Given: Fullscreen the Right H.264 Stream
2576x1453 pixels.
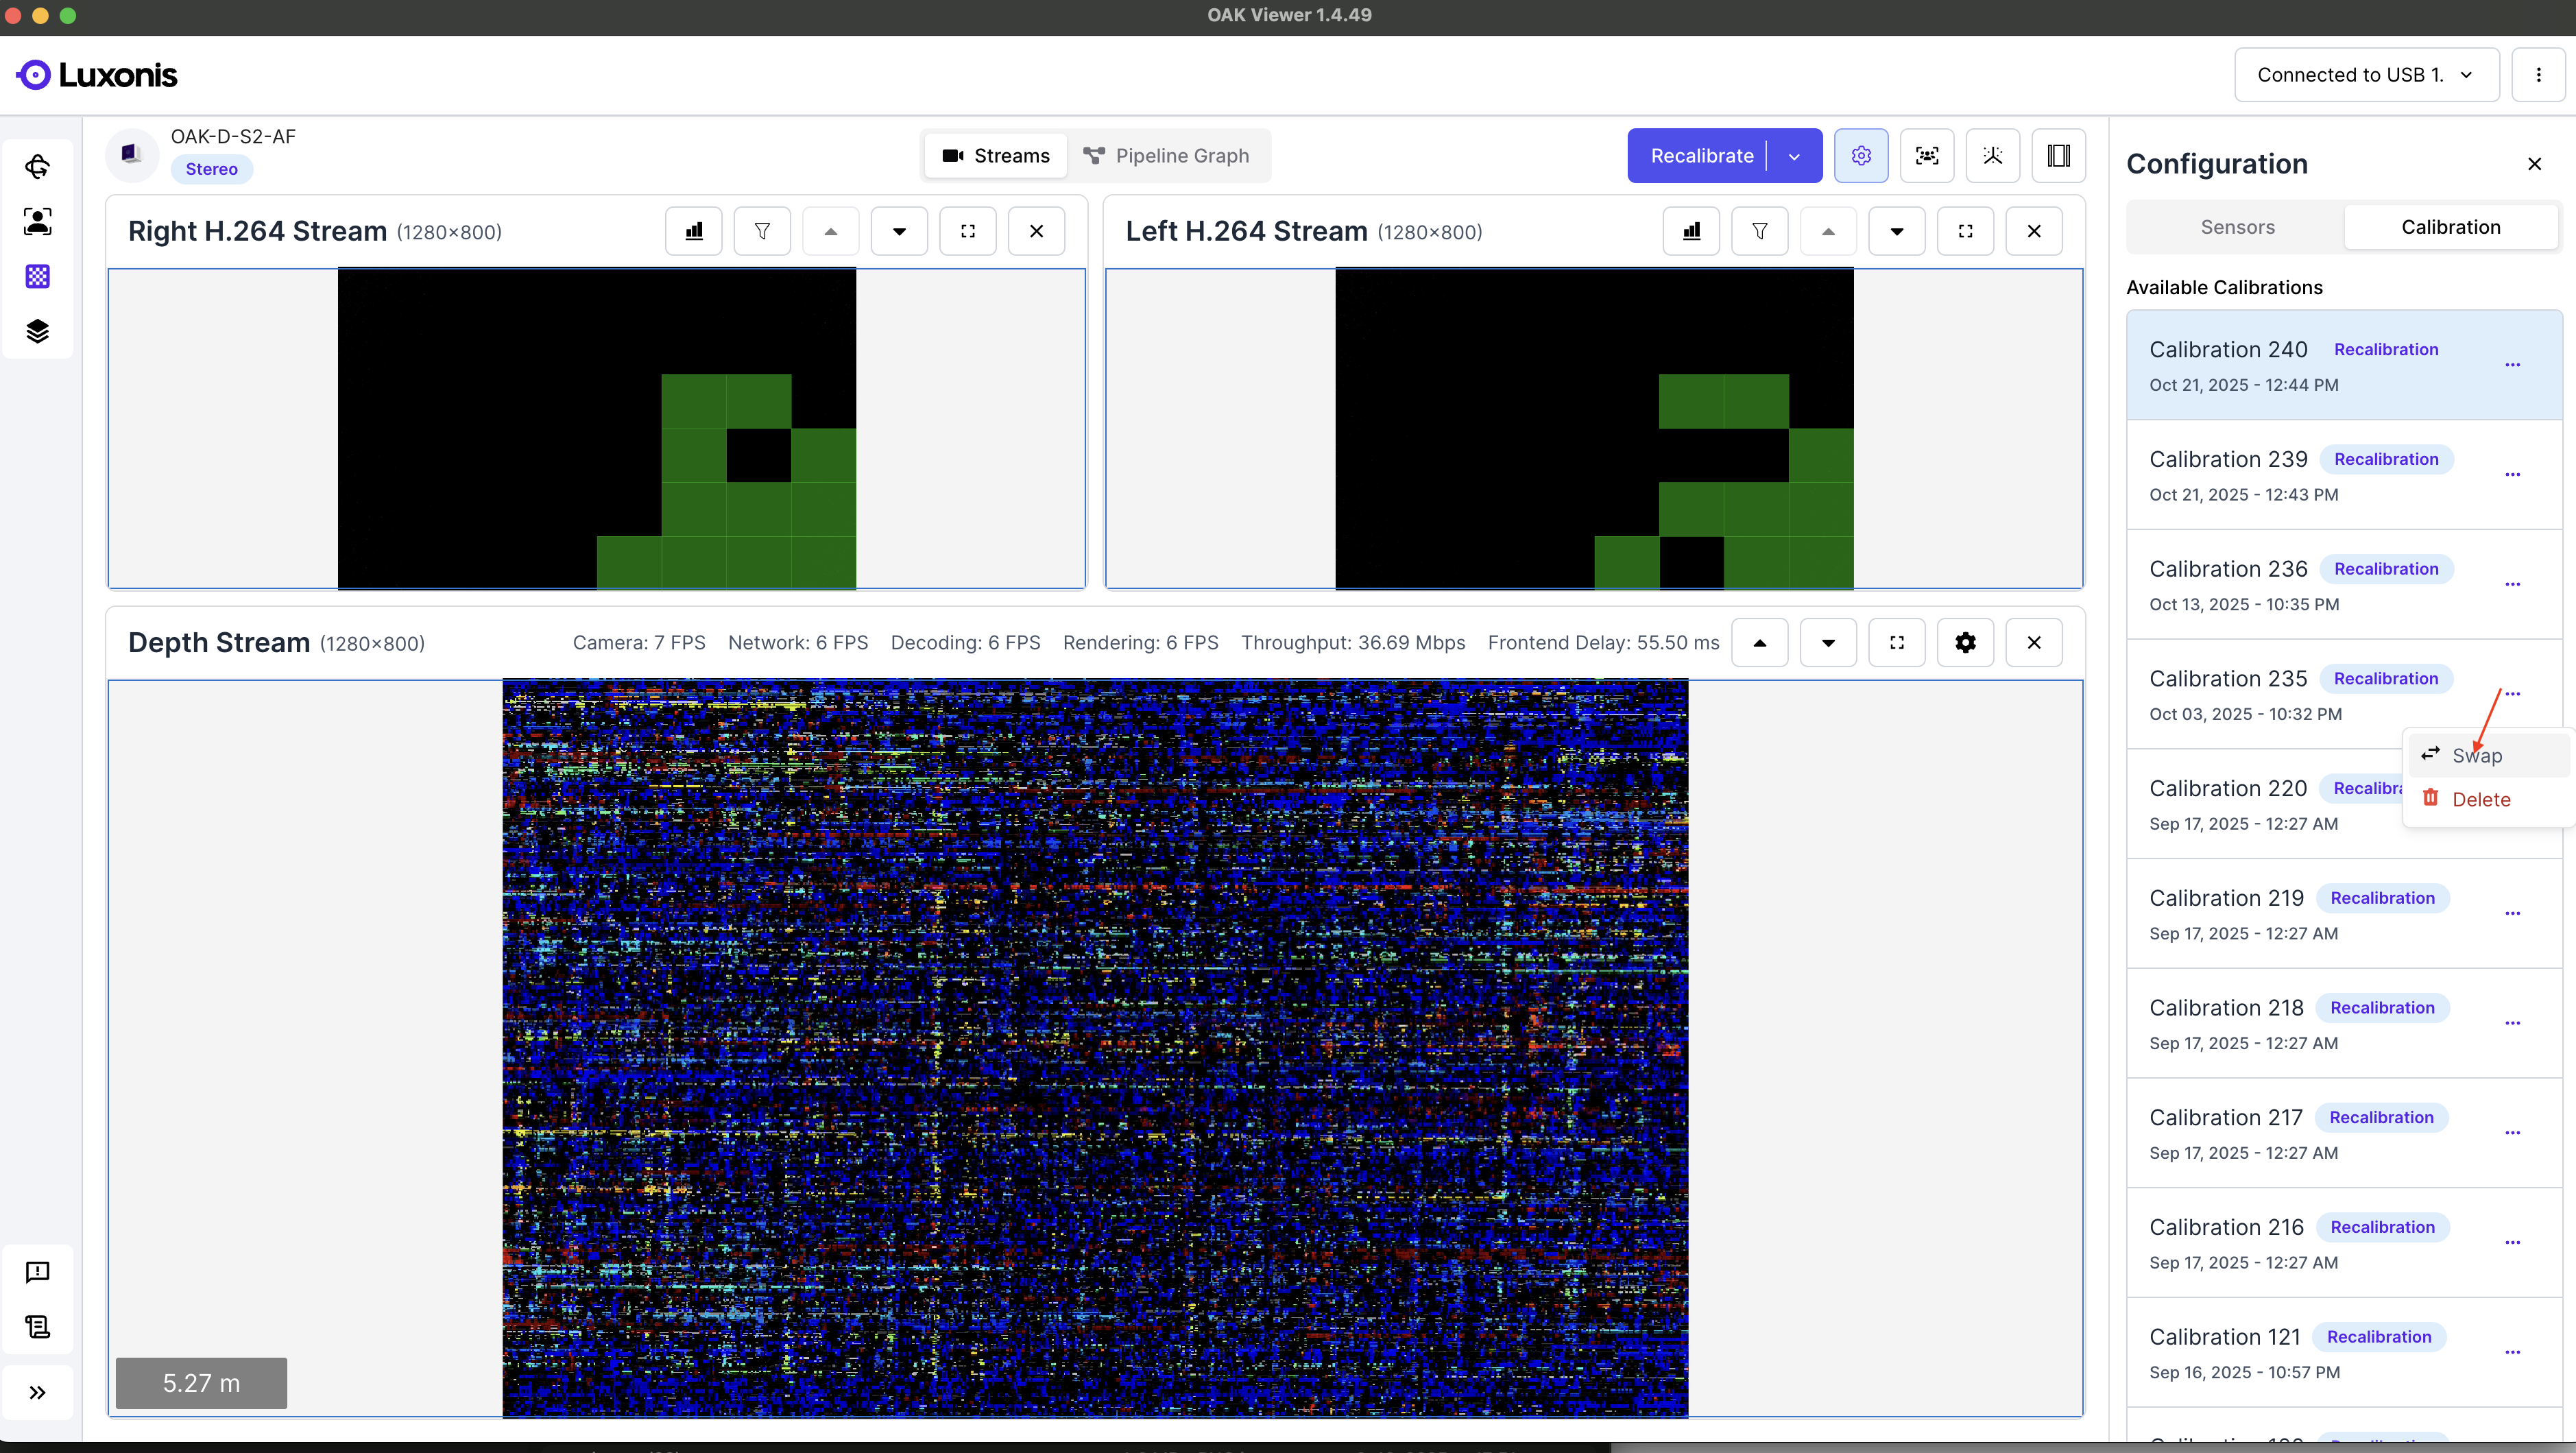Looking at the screenshot, I should (x=968, y=231).
